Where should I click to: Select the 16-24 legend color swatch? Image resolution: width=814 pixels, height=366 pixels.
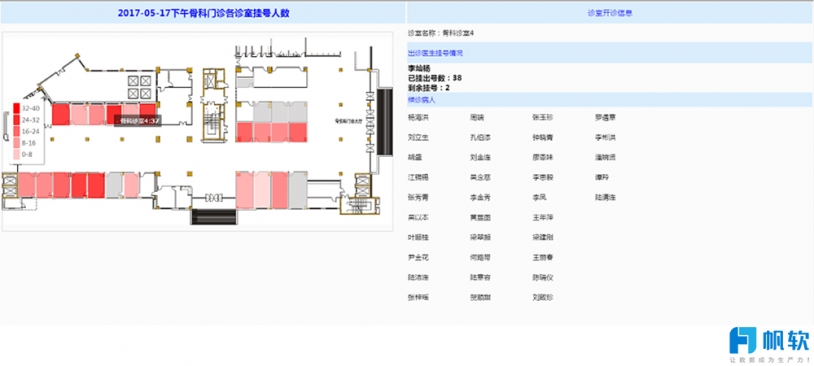[17, 131]
